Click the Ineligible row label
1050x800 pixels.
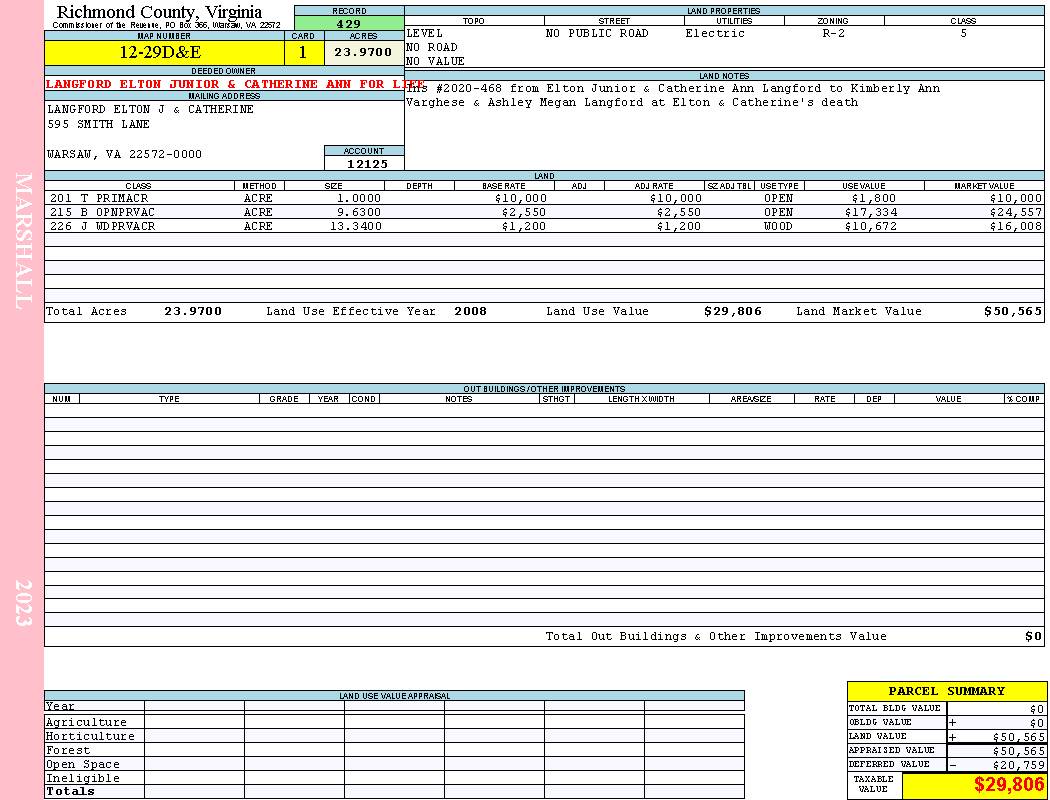point(82,779)
